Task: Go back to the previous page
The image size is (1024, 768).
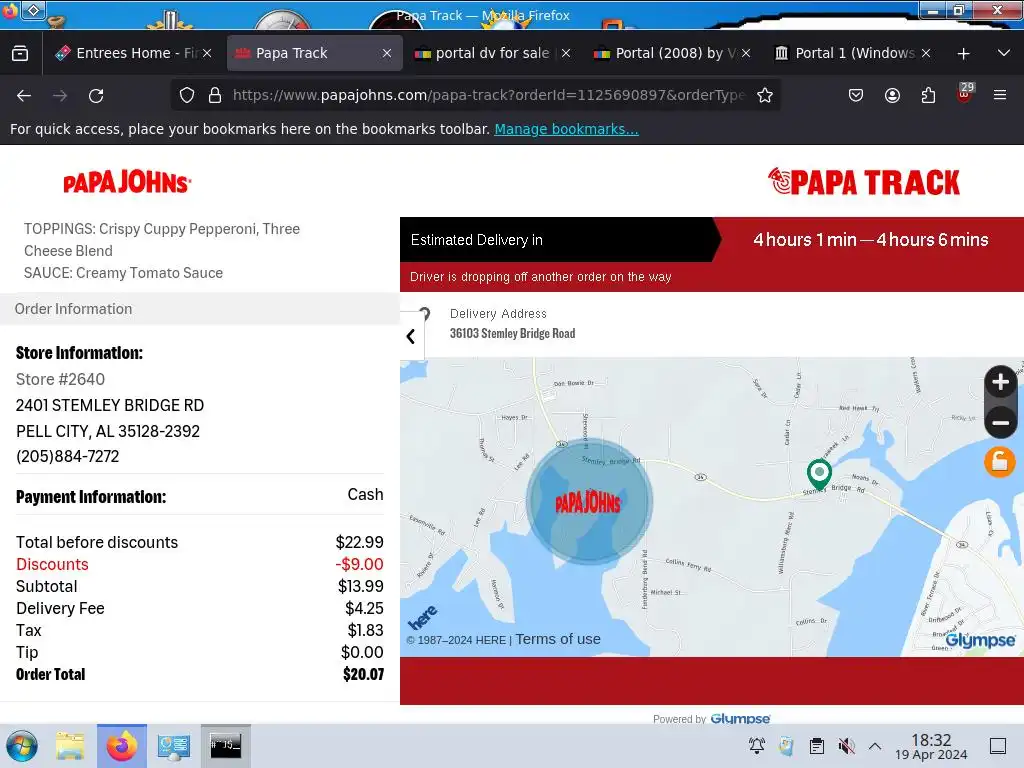Action: (24, 95)
